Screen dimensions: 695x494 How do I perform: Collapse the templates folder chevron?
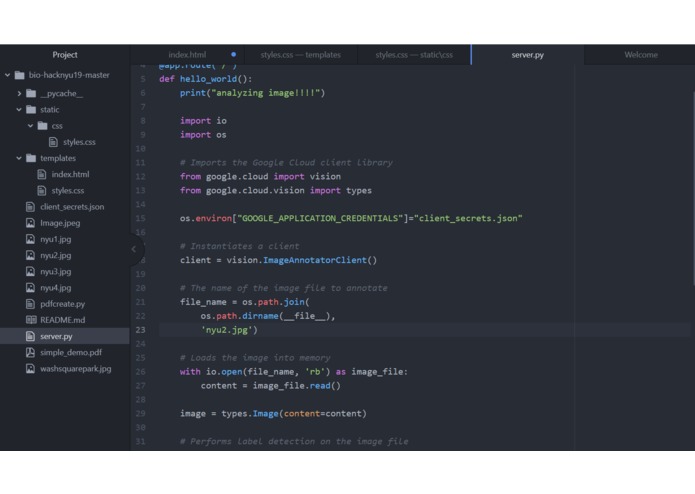pyautogui.click(x=19, y=158)
